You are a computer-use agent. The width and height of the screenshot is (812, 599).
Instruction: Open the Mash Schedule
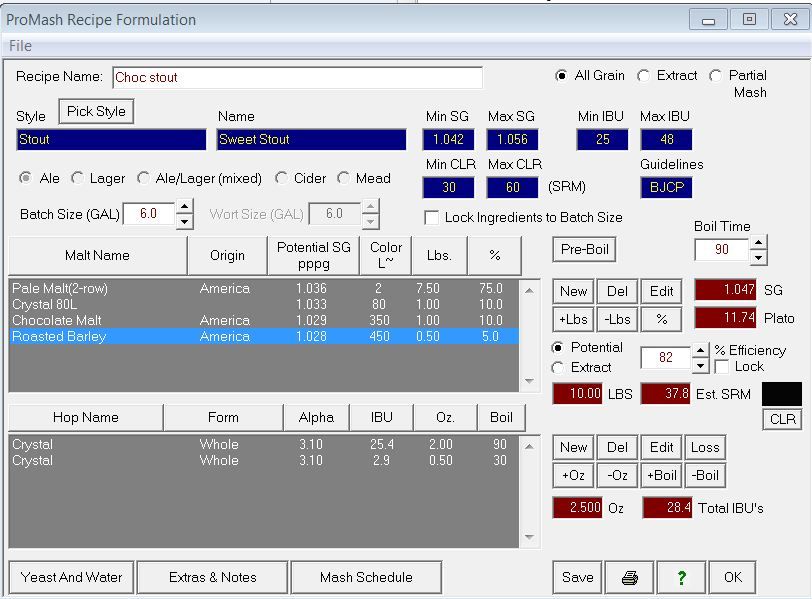pos(366,577)
